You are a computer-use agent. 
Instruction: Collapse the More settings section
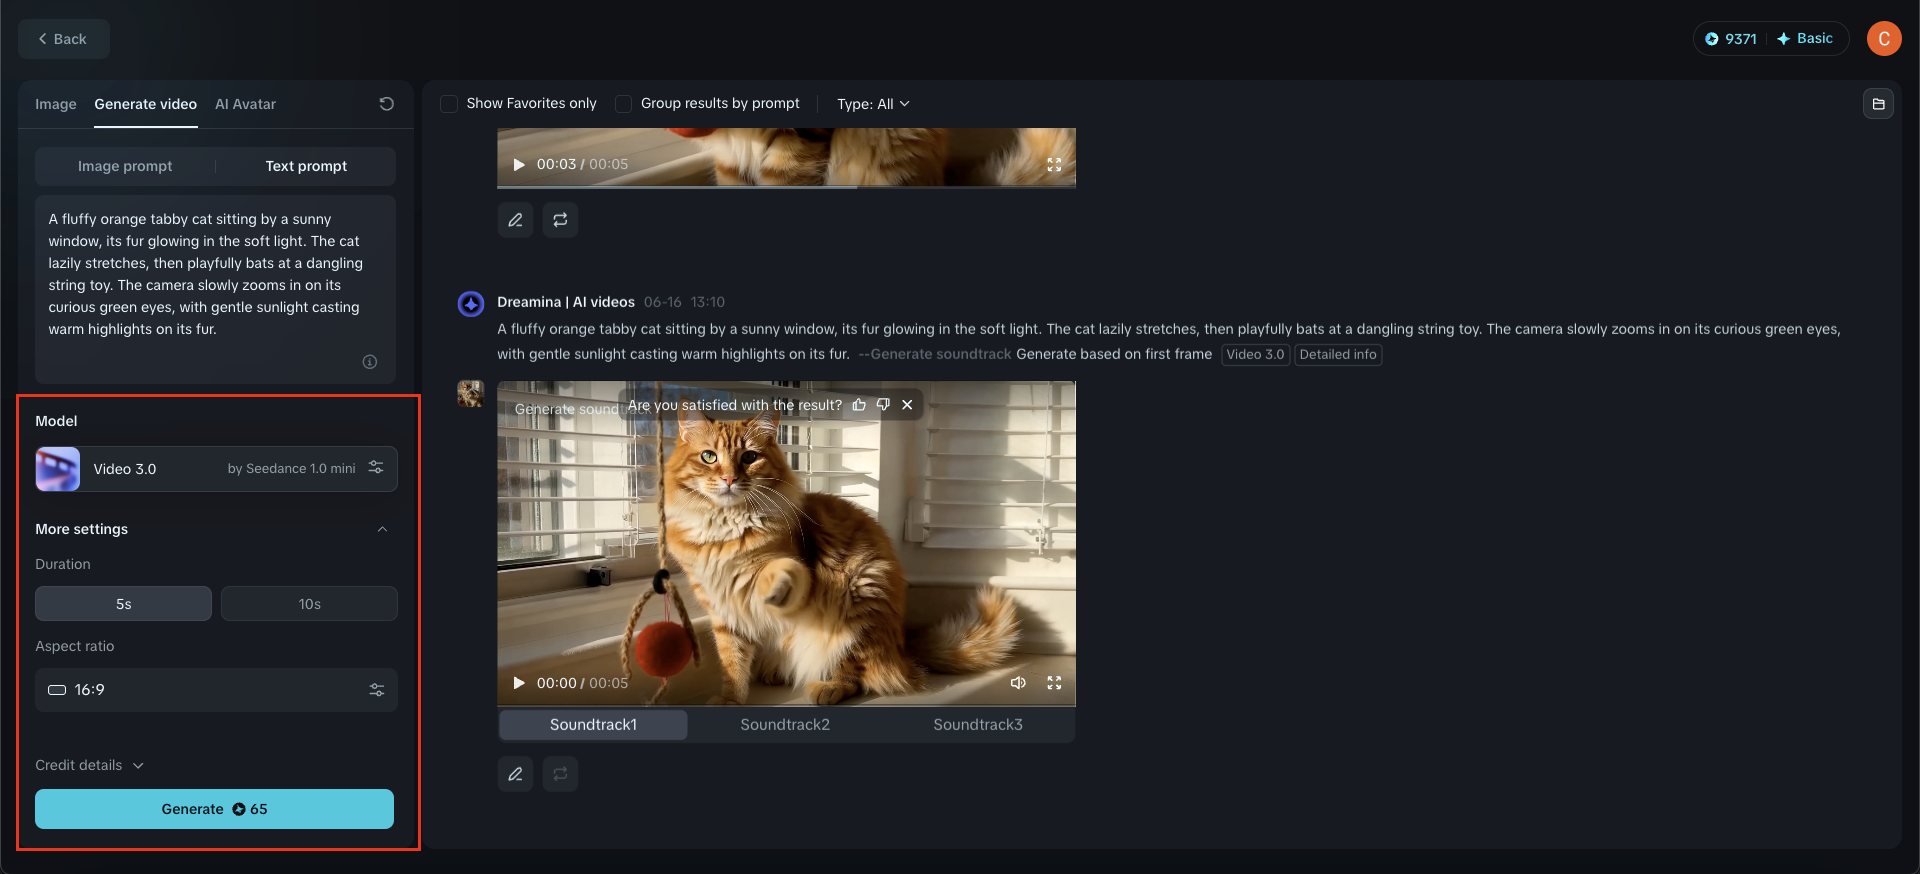(382, 529)
